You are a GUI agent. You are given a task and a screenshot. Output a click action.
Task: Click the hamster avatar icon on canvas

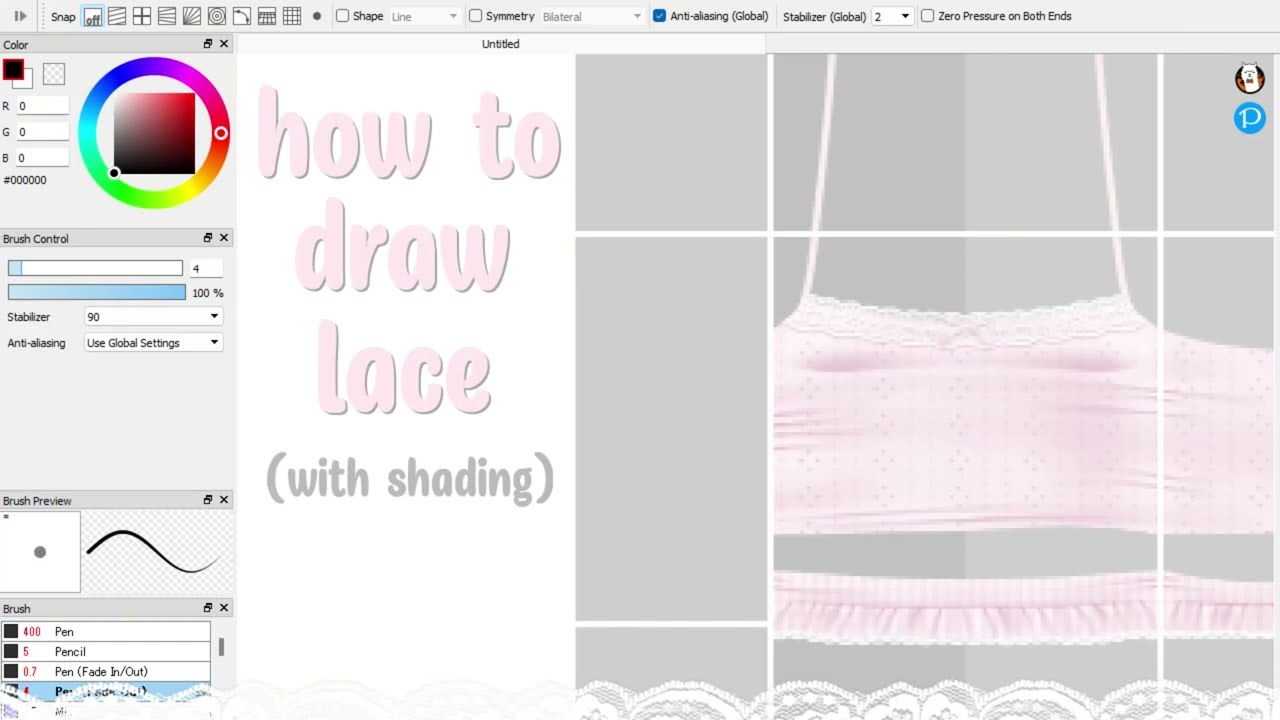(1250, 78)
